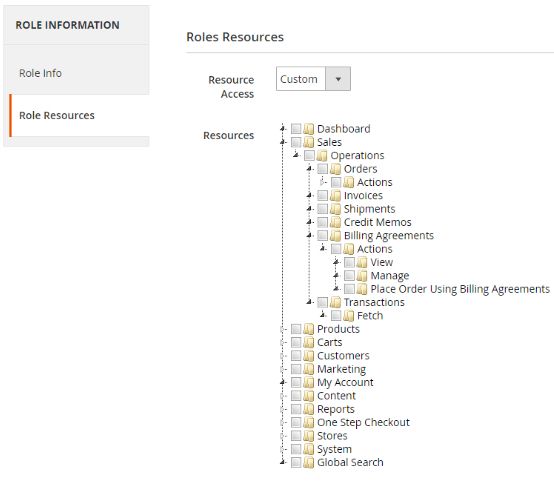The width and height of the screenshot is (554, 482).
Task: Click the Products folder icon
Action: (x=308, y=329)
